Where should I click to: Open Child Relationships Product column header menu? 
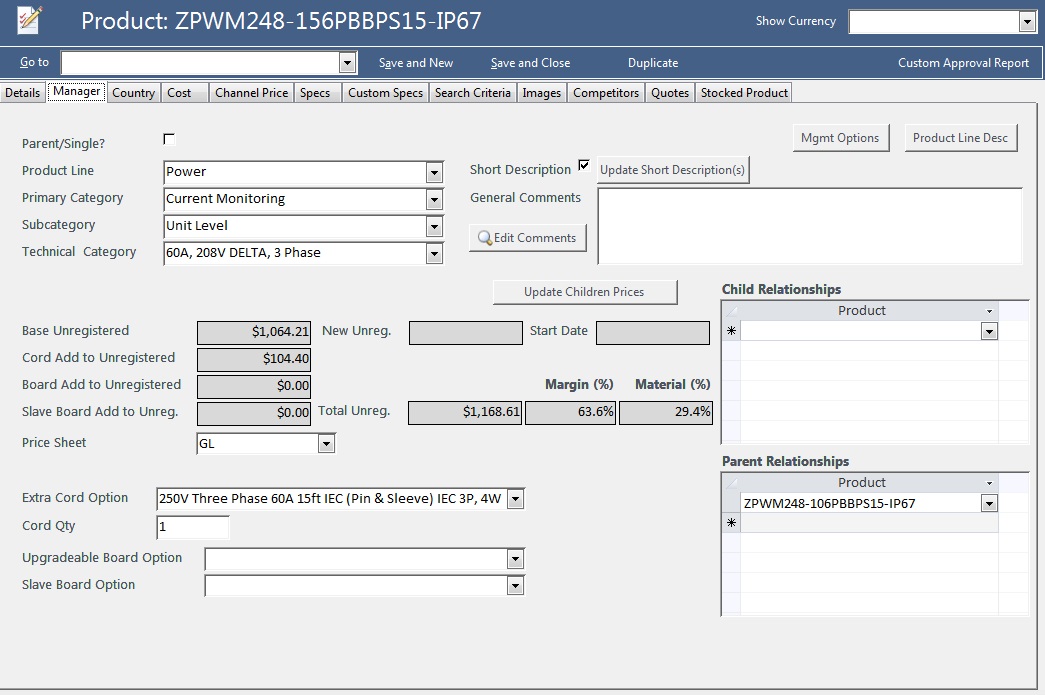click(990, 311)
